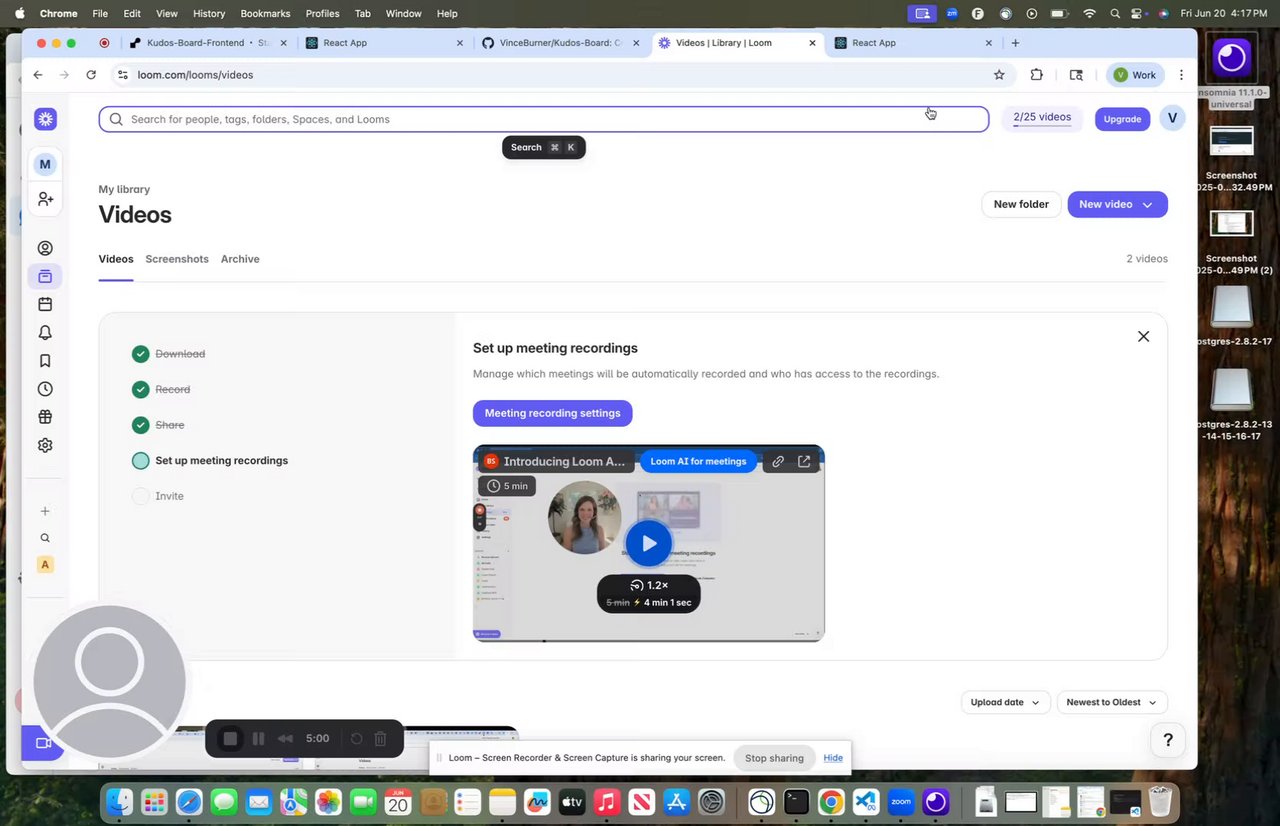Viewport: 1280px width, 826px height.
Task: Expand the New video dropdown
Action: (1147, 204)
